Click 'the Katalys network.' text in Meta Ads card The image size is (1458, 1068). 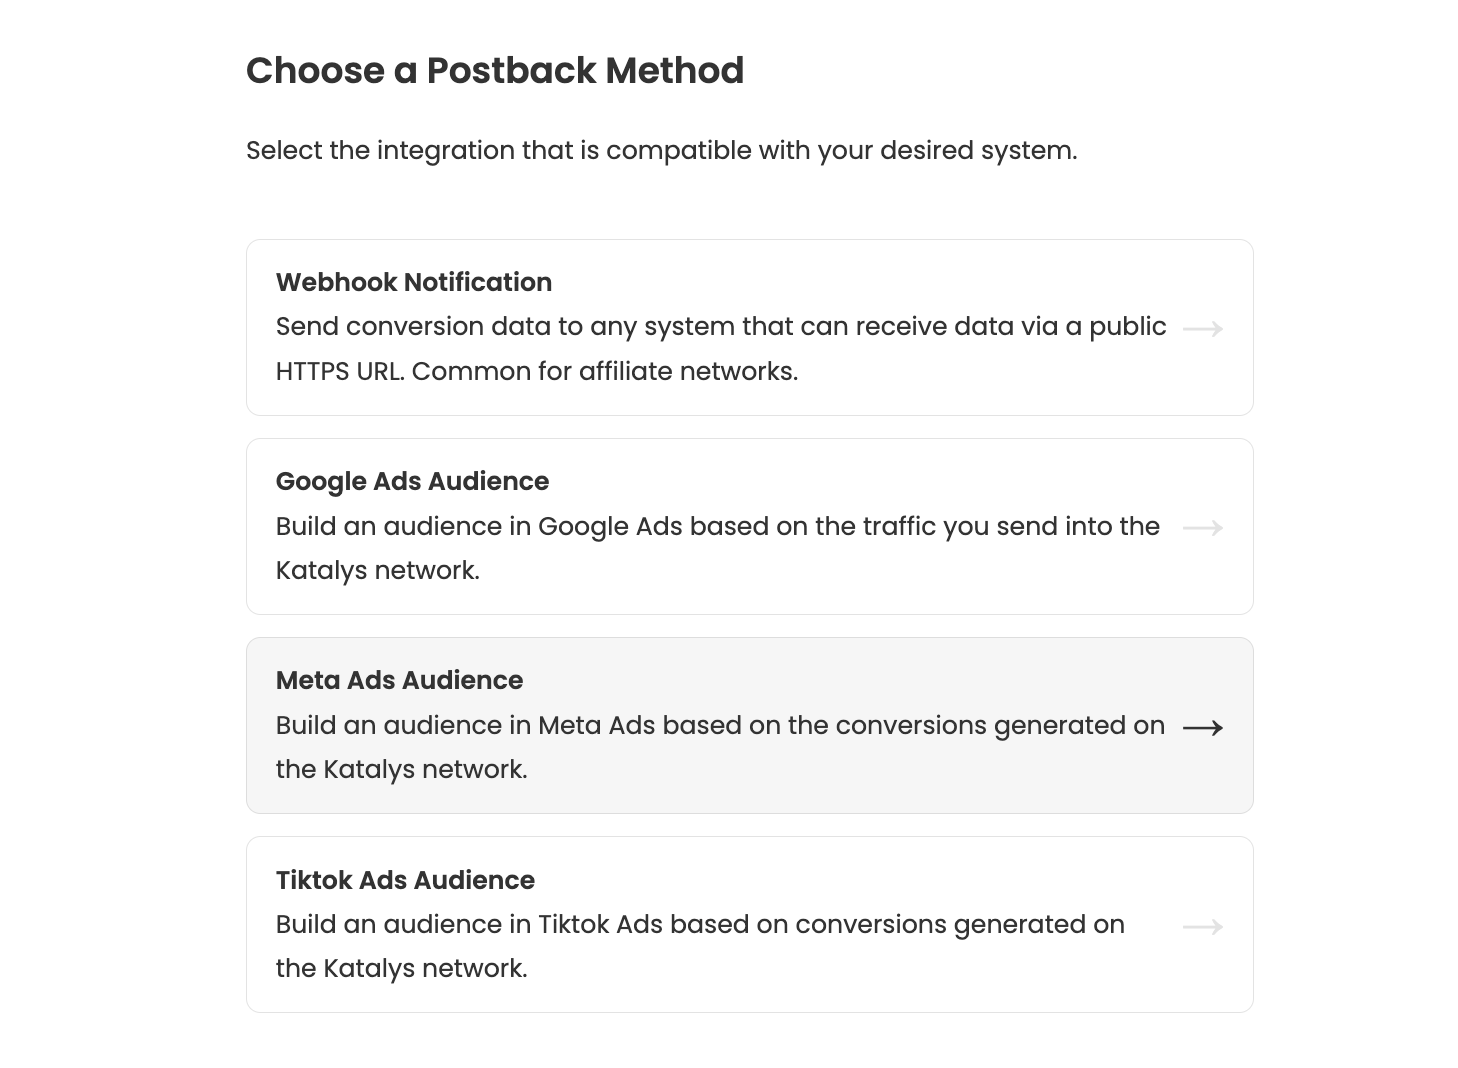tap(401, 769)
